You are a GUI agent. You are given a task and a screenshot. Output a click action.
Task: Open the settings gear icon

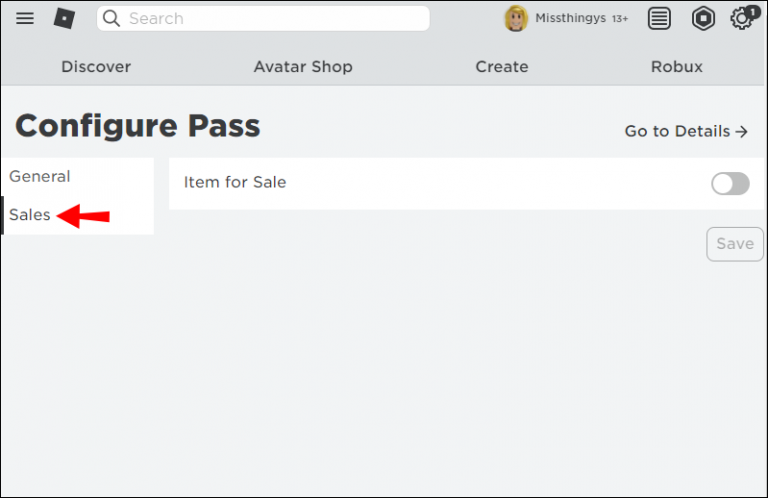click(742, 18)
